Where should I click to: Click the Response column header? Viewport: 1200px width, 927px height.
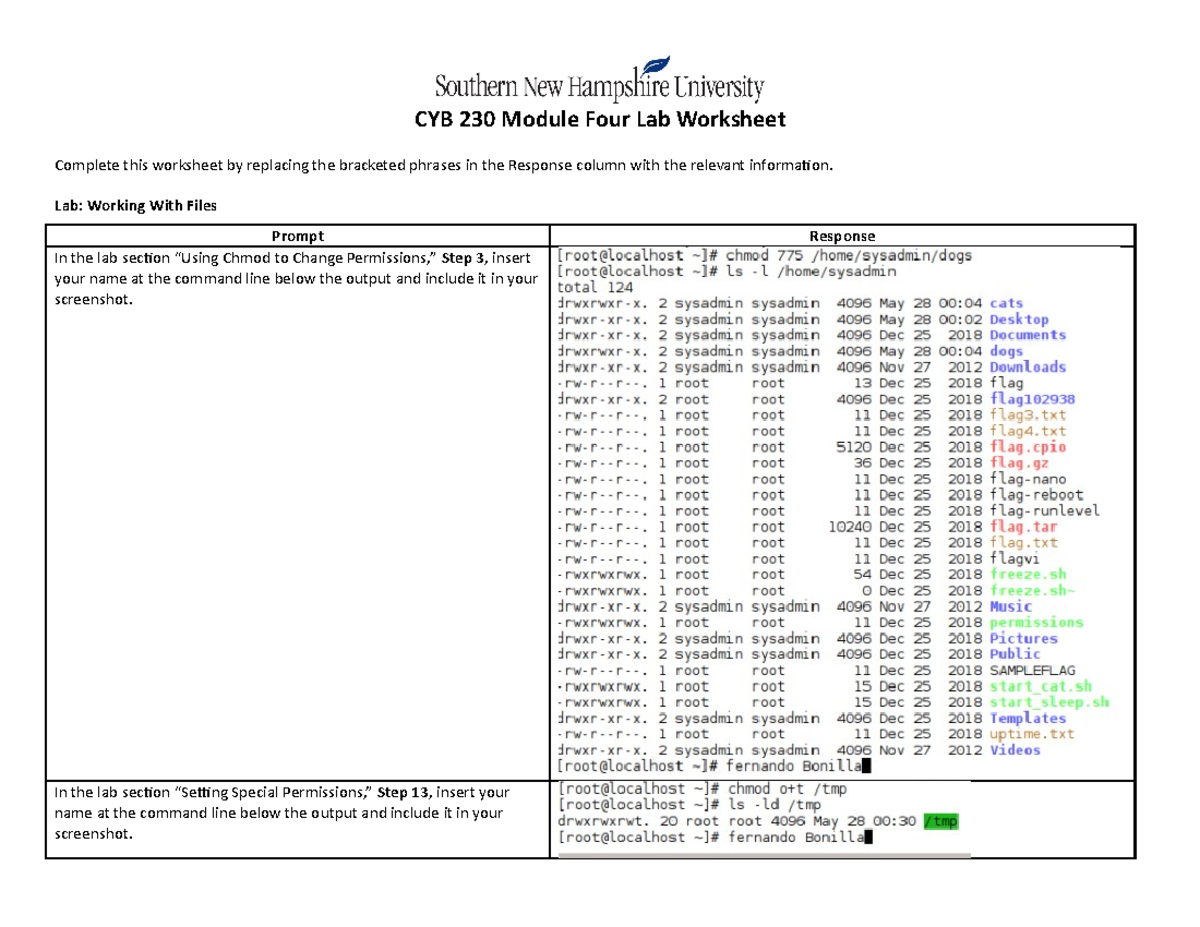coord(843,235)
